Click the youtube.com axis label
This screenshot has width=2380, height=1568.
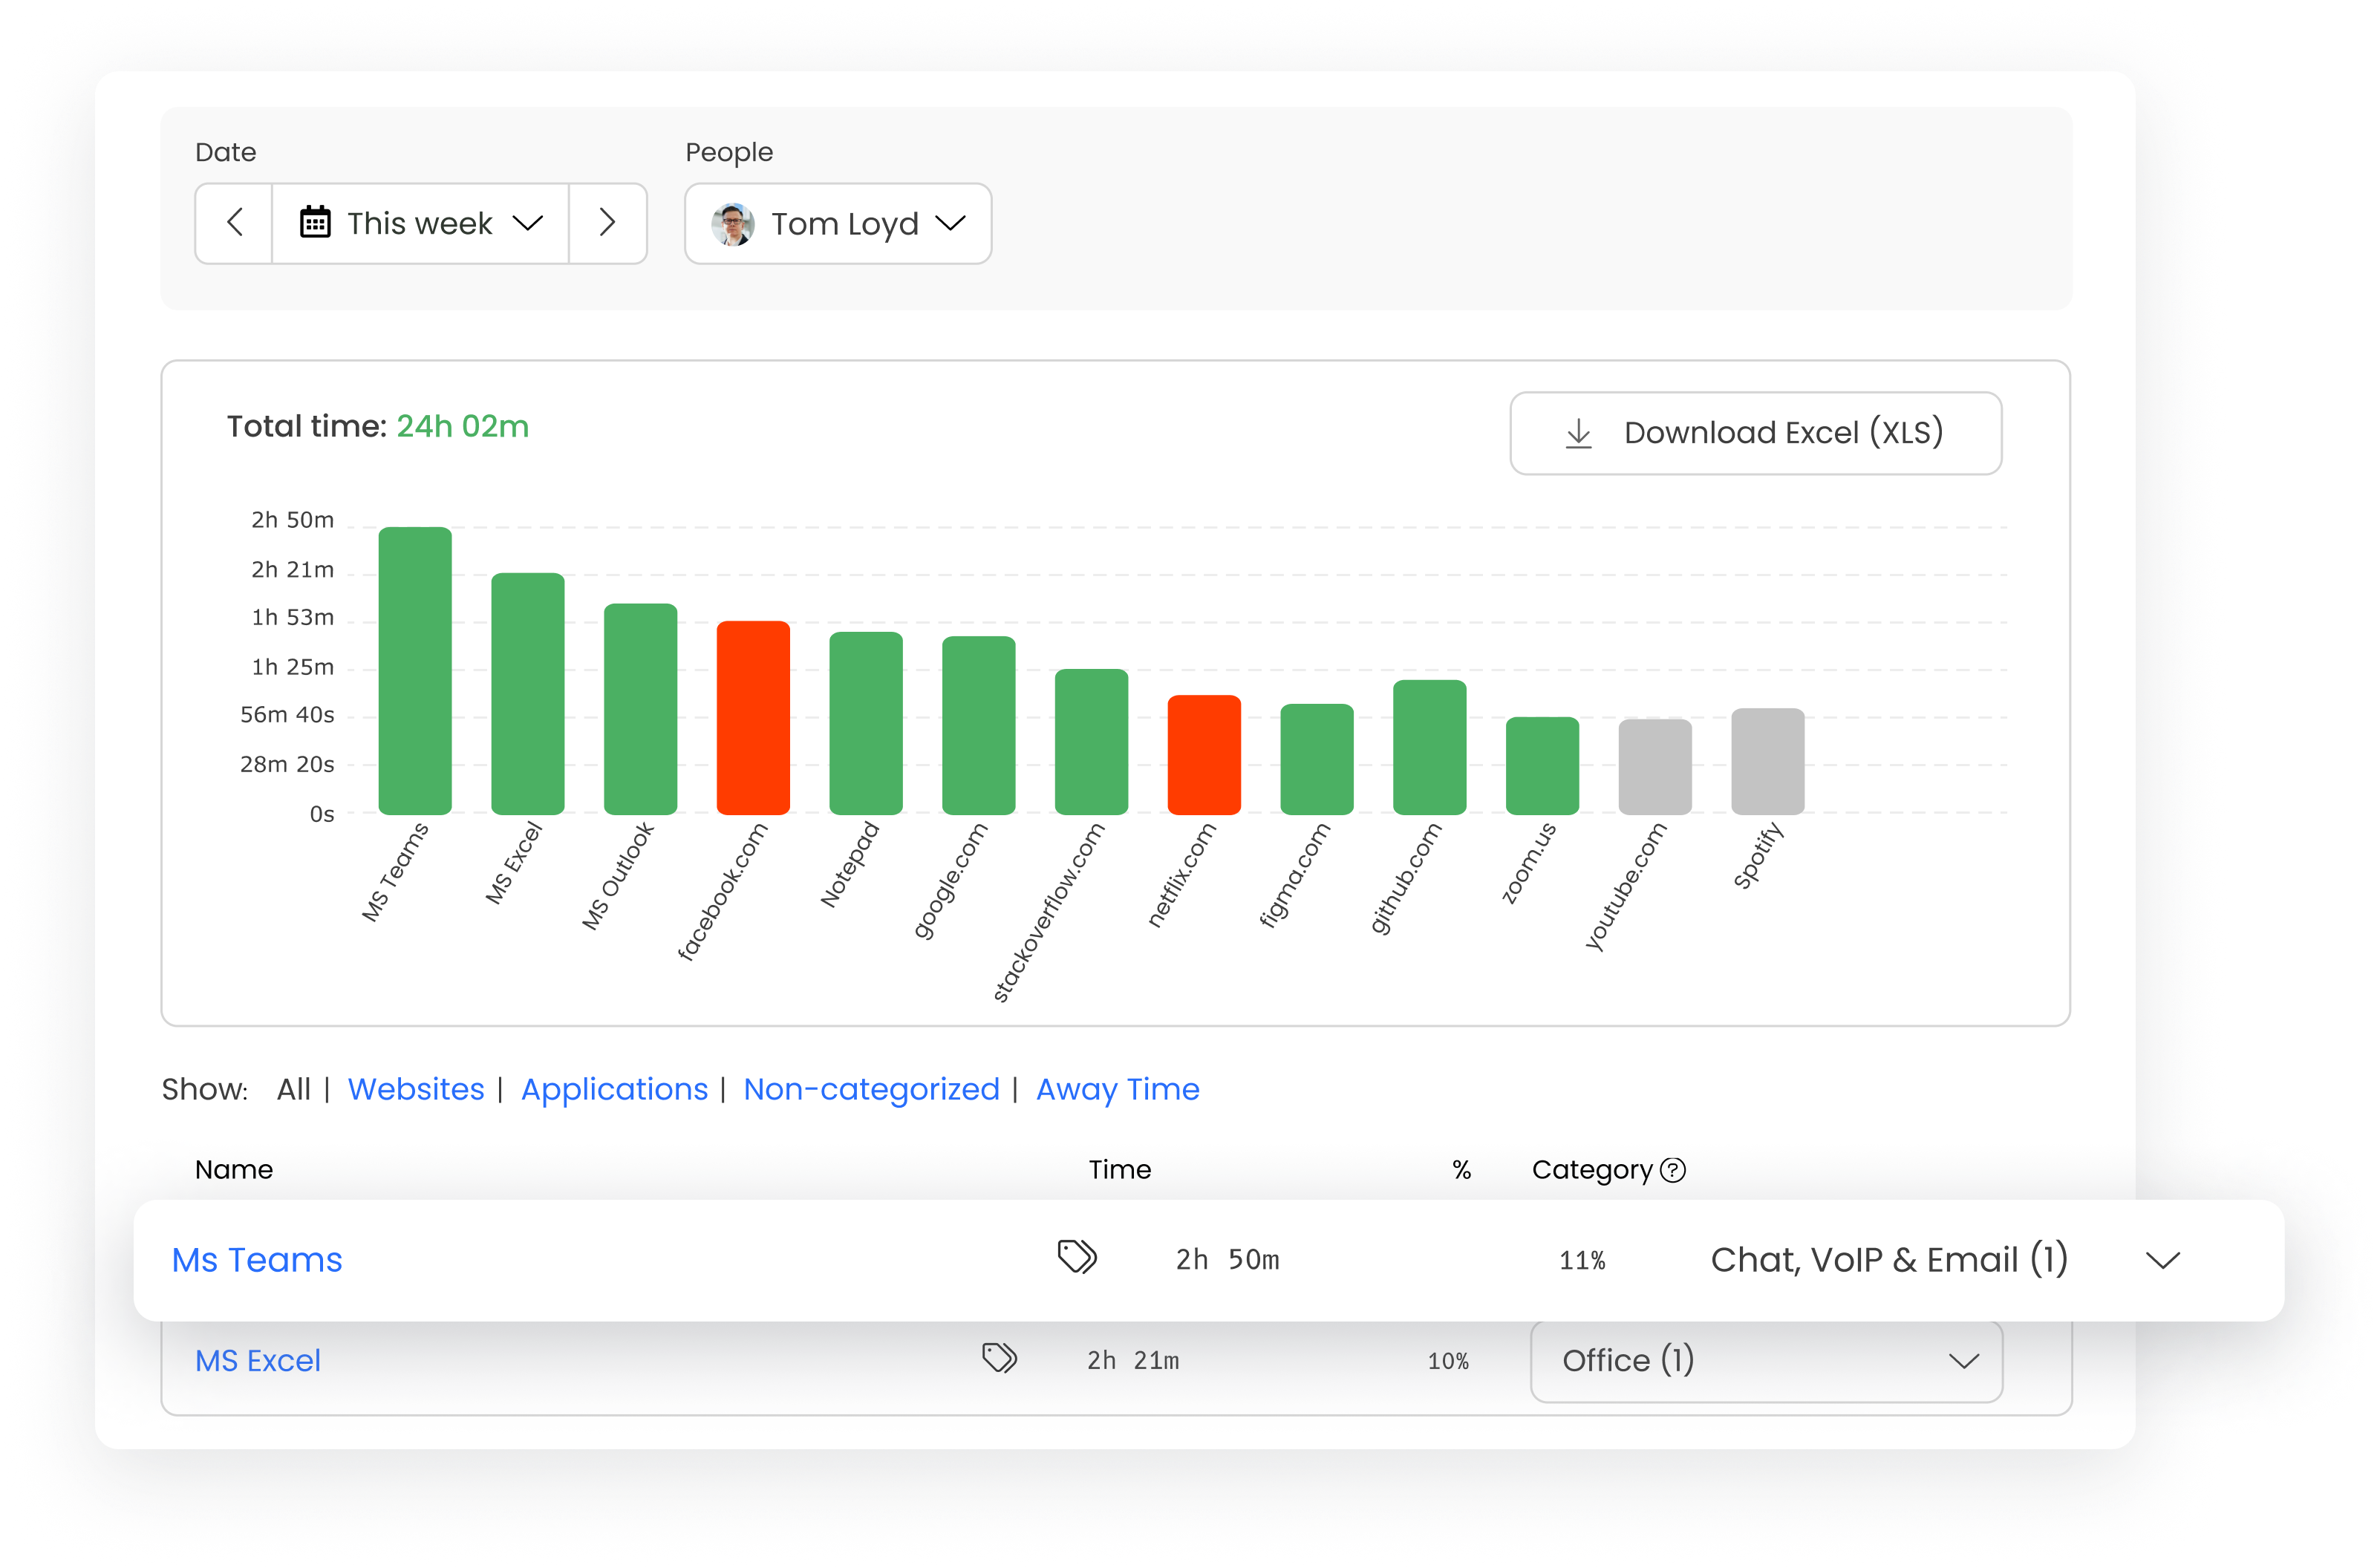(x=1626, y=886)
